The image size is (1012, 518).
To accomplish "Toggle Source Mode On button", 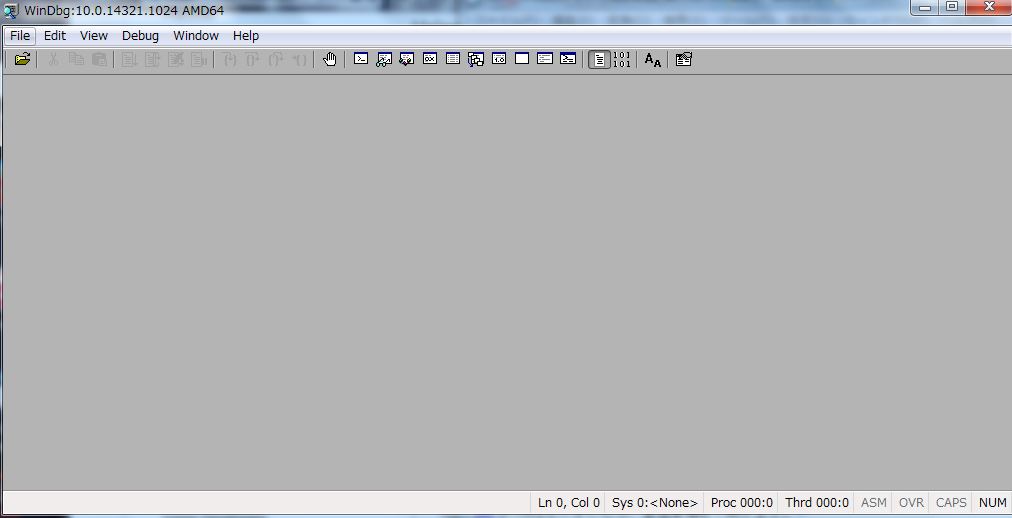I will point(599,59).
